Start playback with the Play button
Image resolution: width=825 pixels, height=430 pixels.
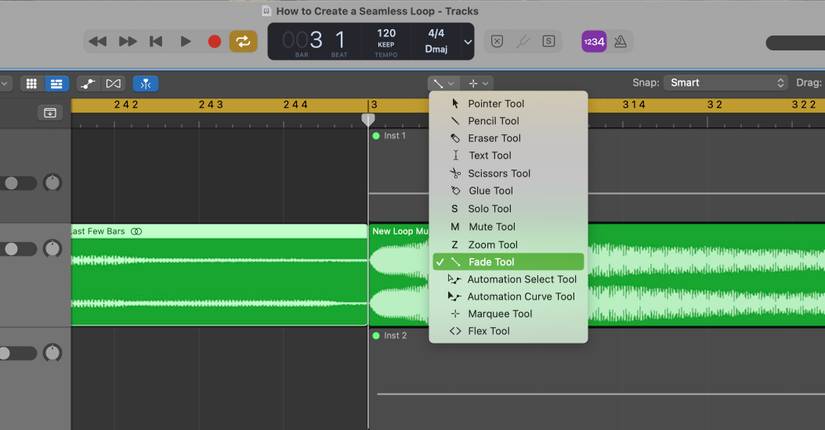tap(185, 42)
